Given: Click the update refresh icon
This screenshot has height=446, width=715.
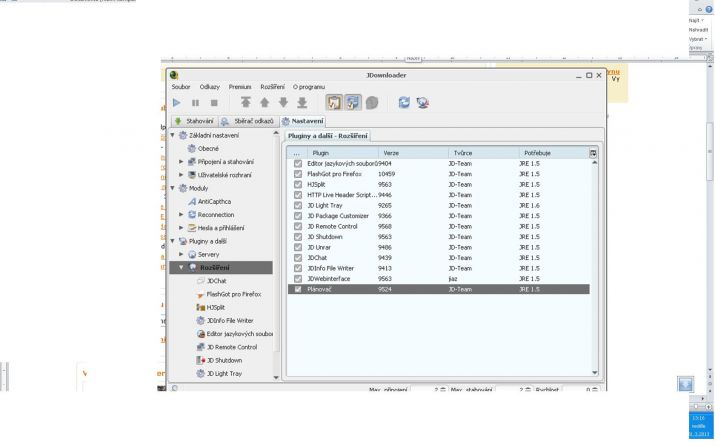Looking at the screenshot, I should 404,103.
